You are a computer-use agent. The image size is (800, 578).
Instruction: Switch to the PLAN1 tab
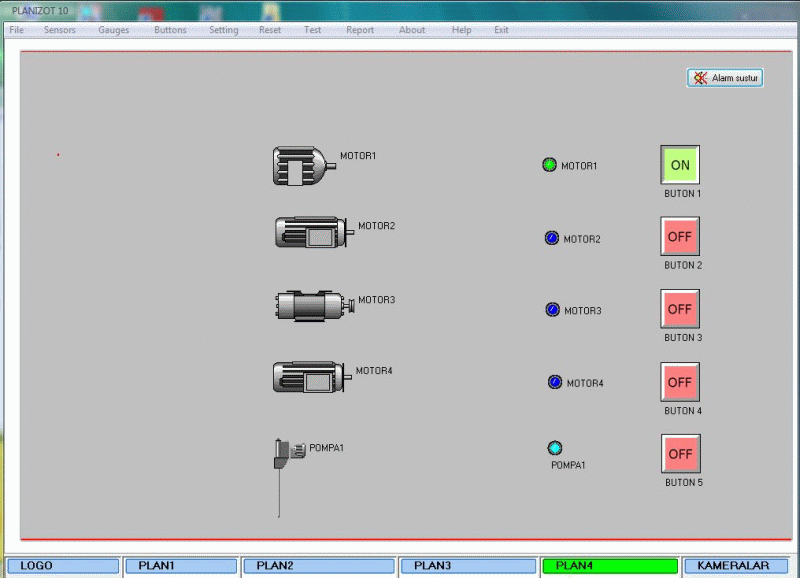click(181, 566)
